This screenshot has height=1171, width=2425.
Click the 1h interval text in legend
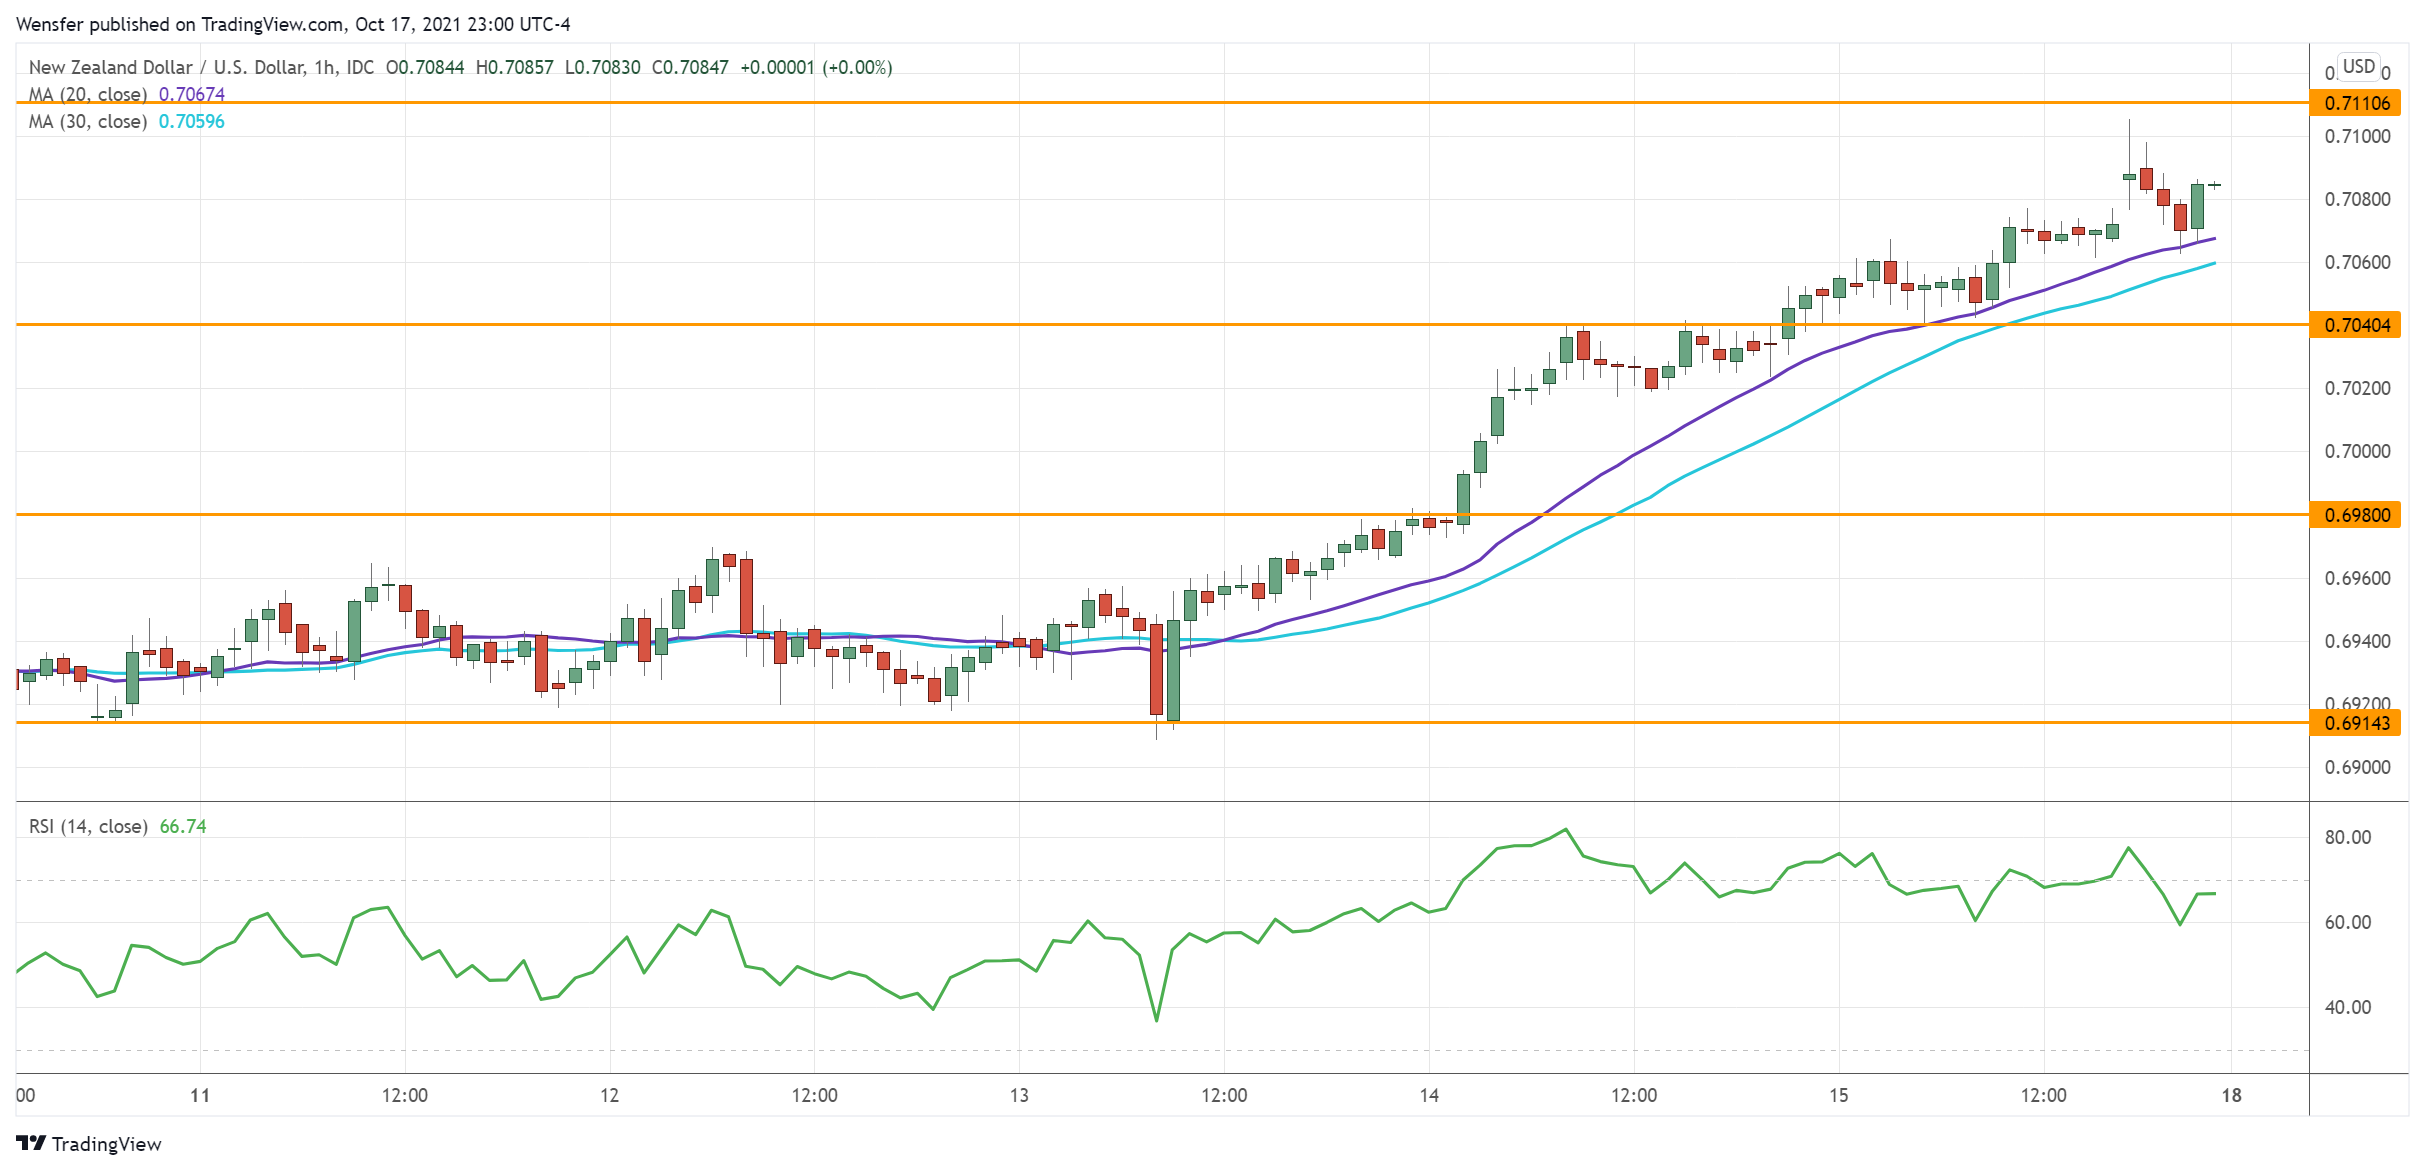pyautogui.click(x=324, y=67)
